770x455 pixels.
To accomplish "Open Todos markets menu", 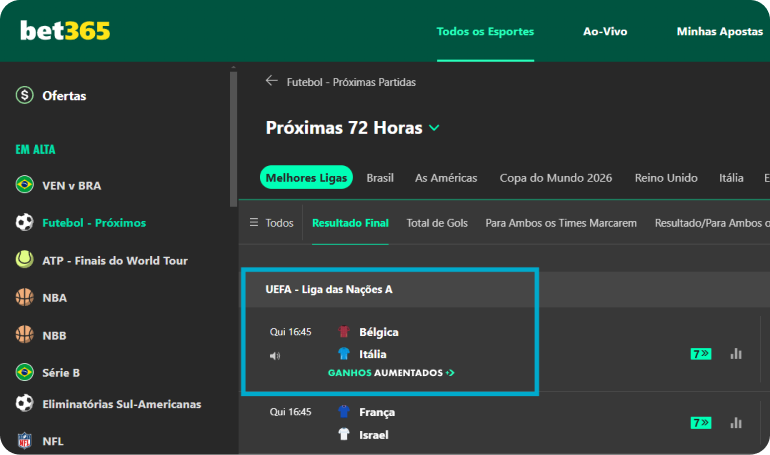I will coord(272,223).
